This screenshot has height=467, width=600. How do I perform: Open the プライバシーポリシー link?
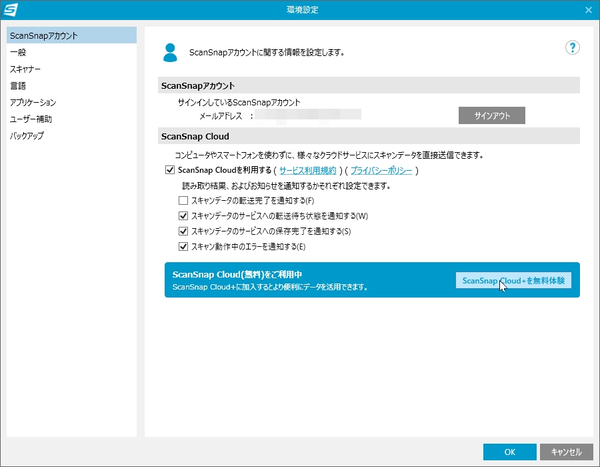pyautogui.click(x=382, y=170)
